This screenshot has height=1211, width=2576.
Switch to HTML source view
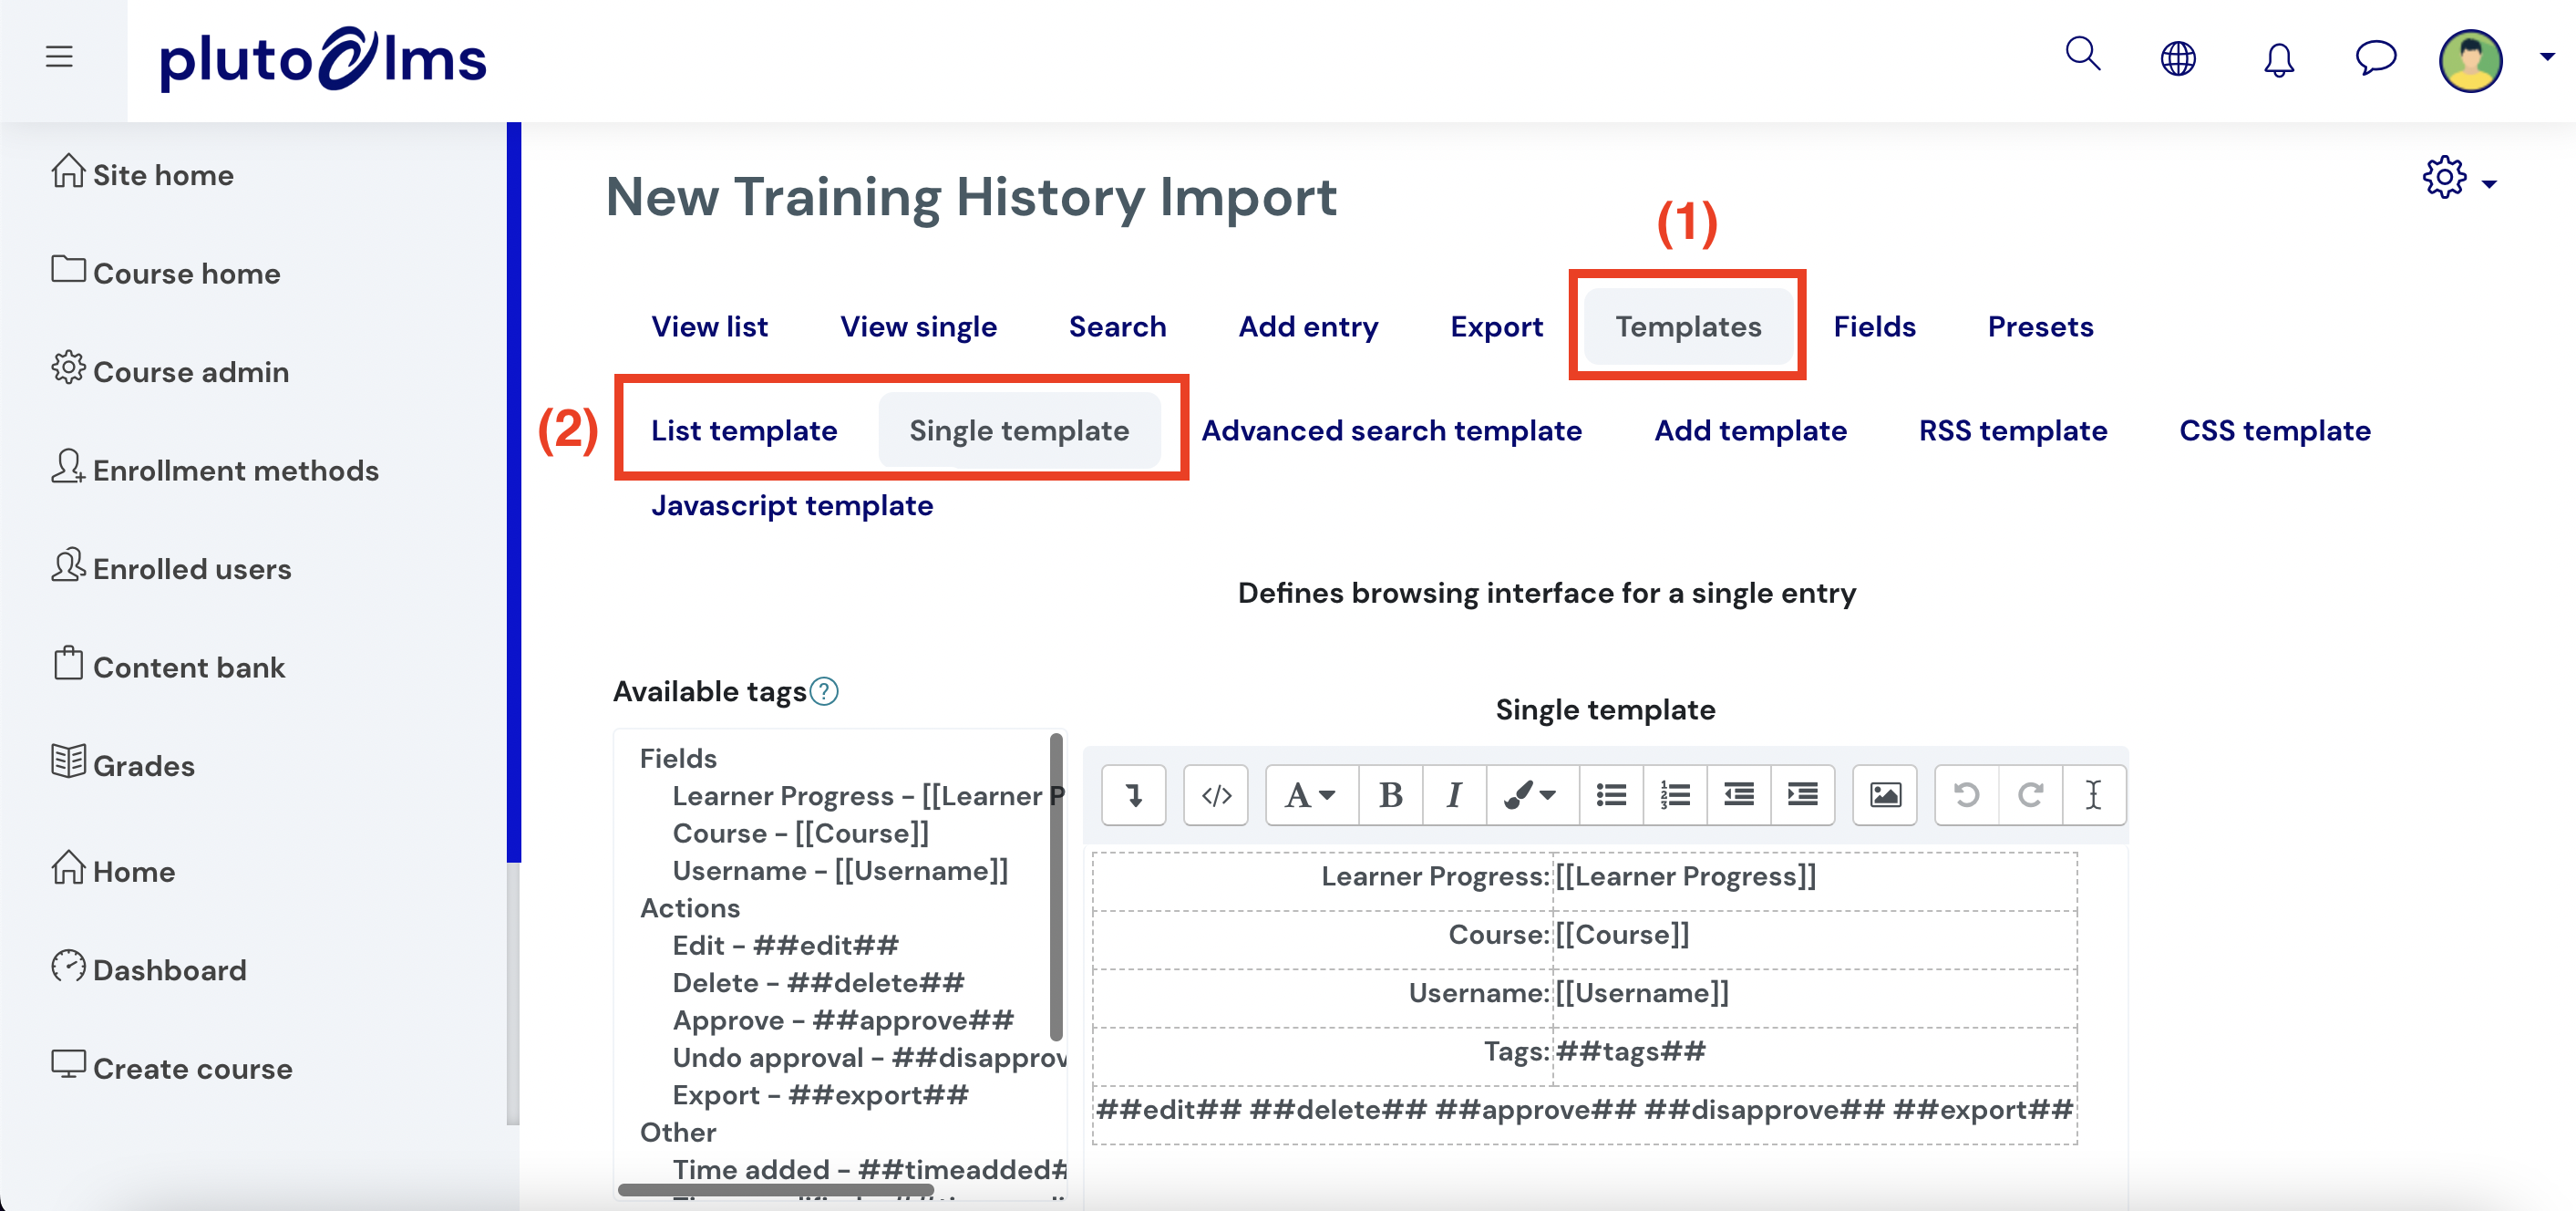coord(1216,796)
